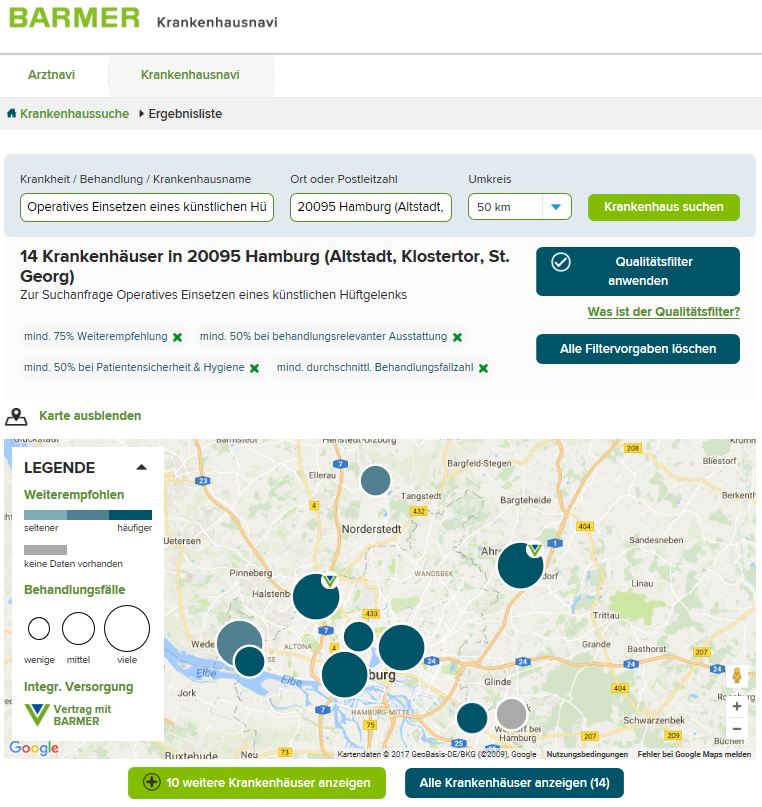Select the Krankenhausnavi tab
The width and height of the screenshot is (762, 807).
click(190, 75)
